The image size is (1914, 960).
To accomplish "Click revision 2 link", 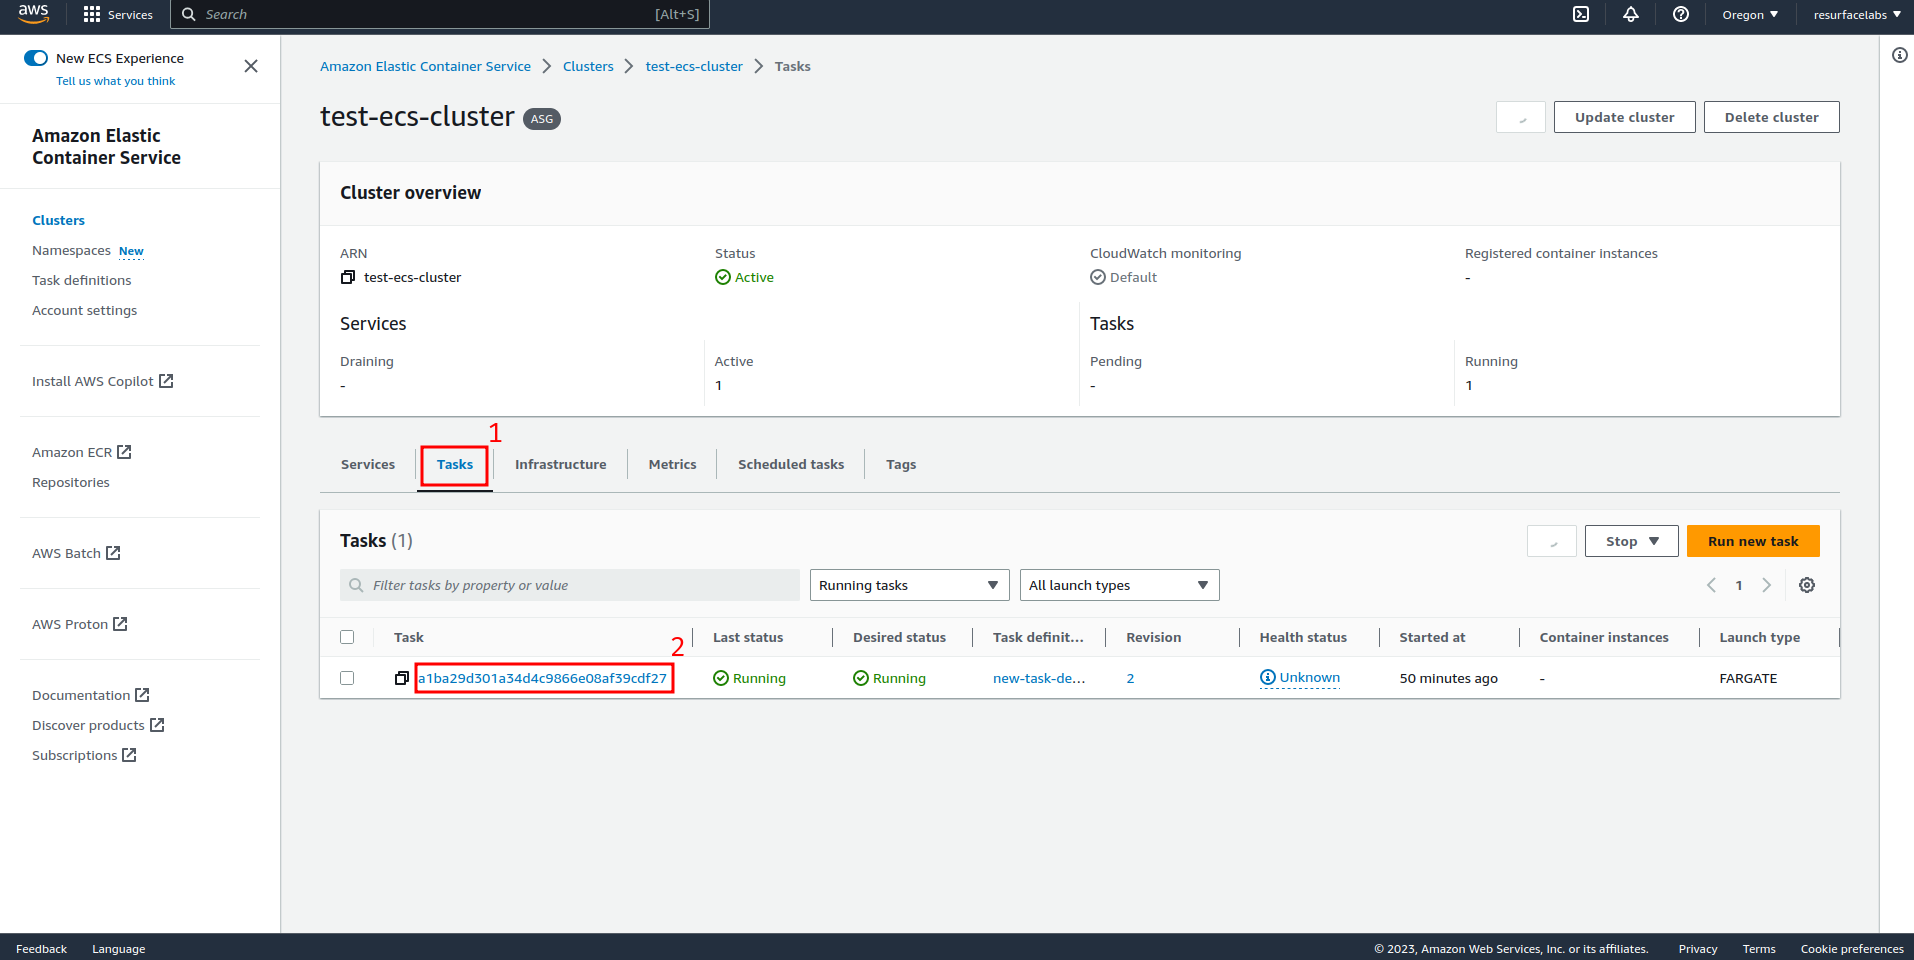I will tap(1130, 678).
